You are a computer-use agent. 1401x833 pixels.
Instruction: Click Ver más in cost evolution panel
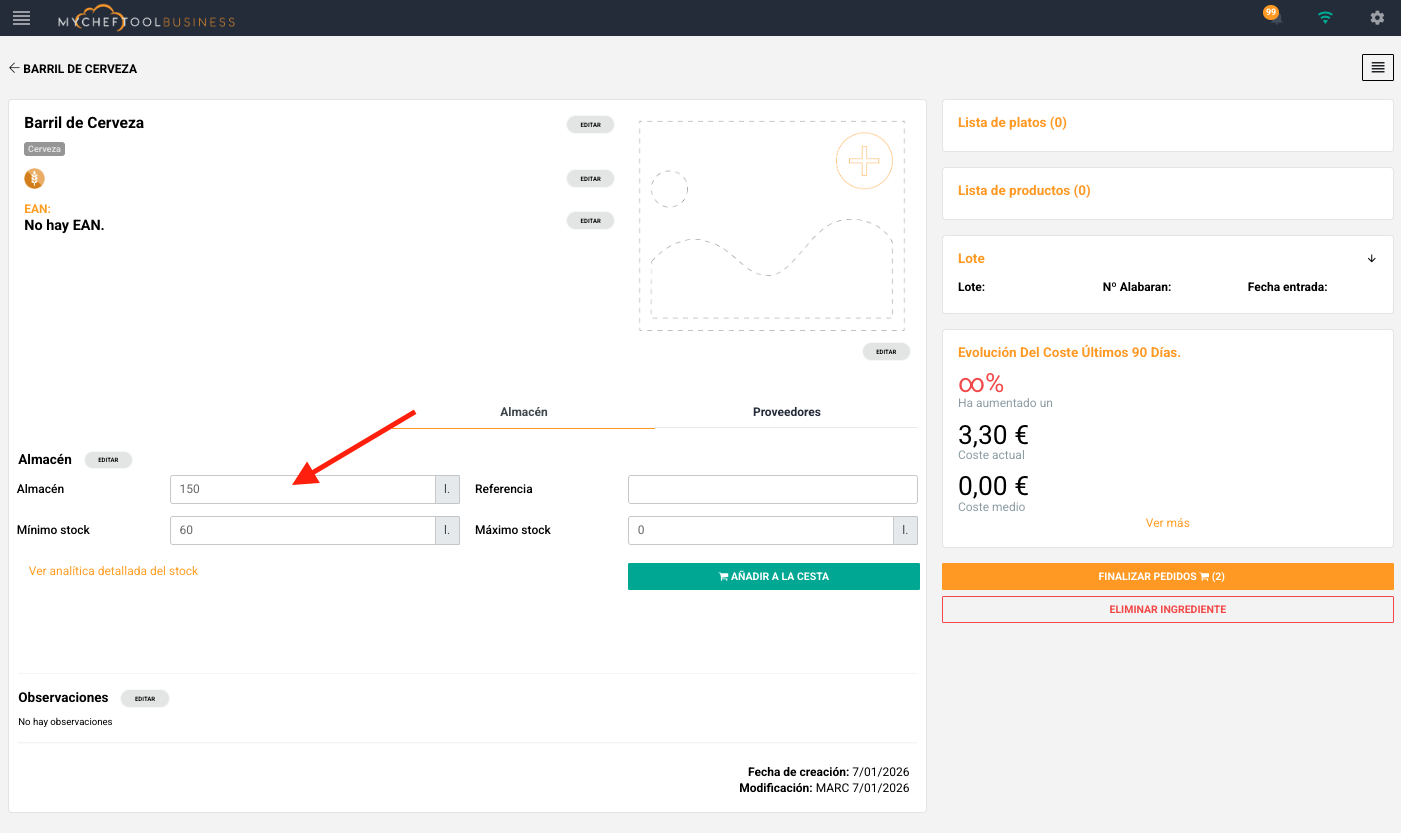[x=1167, y=523]
